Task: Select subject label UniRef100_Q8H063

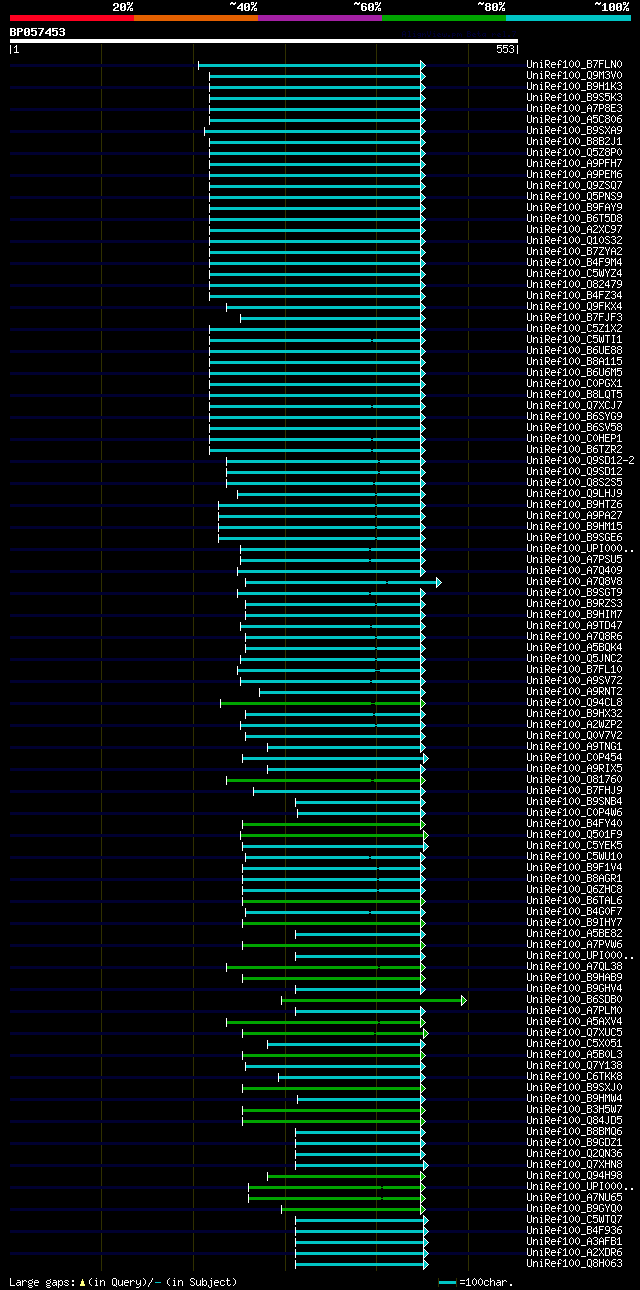Action: [574, 1264]
